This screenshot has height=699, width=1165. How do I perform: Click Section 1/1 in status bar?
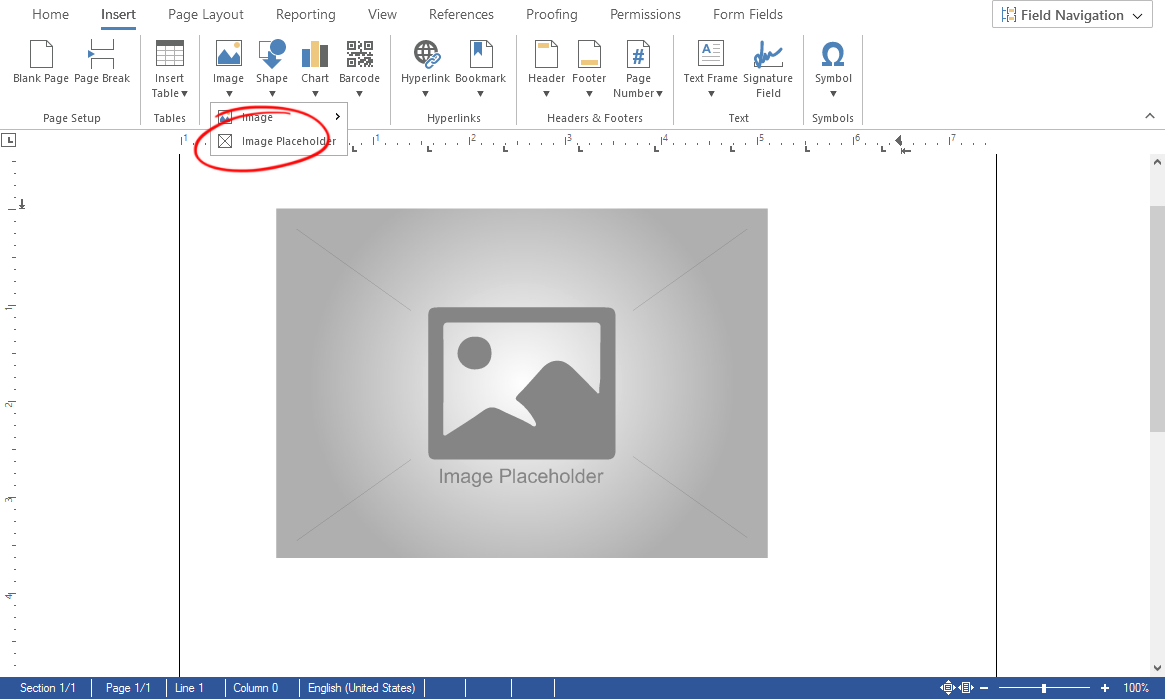pyautogui.click(x=48, y=688)
